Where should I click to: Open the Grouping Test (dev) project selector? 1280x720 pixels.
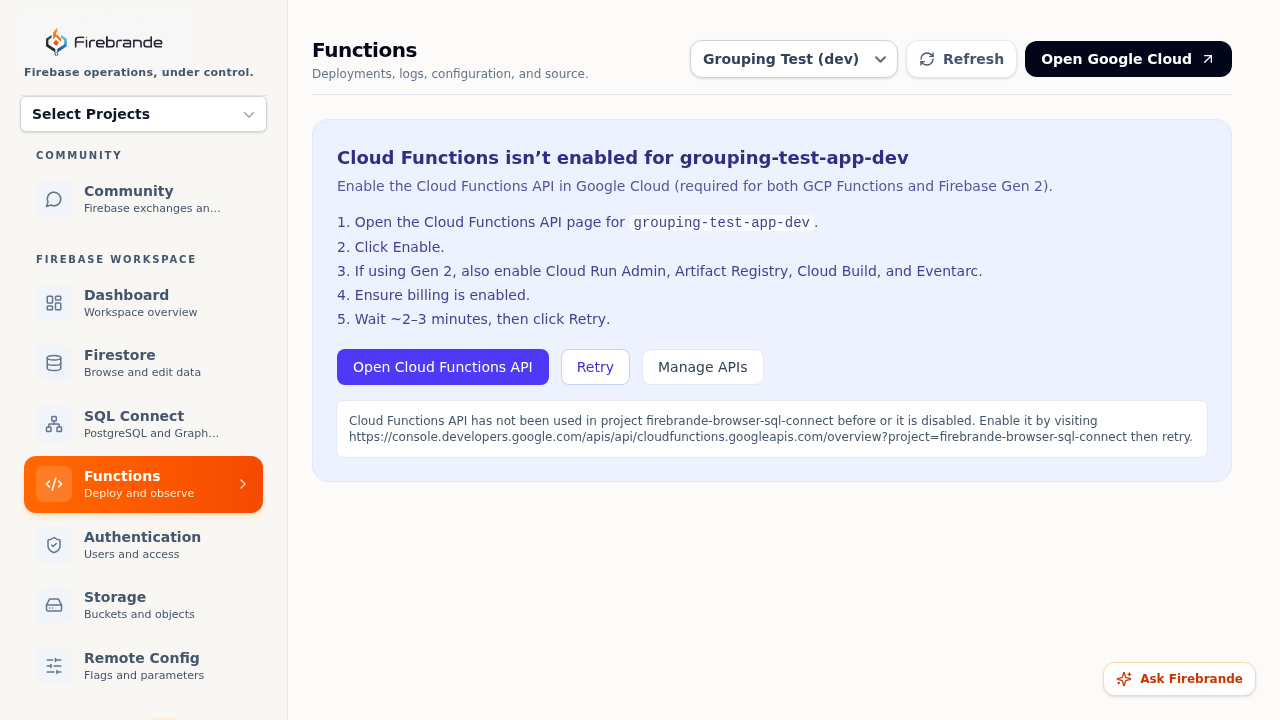(x=794, y=59)
